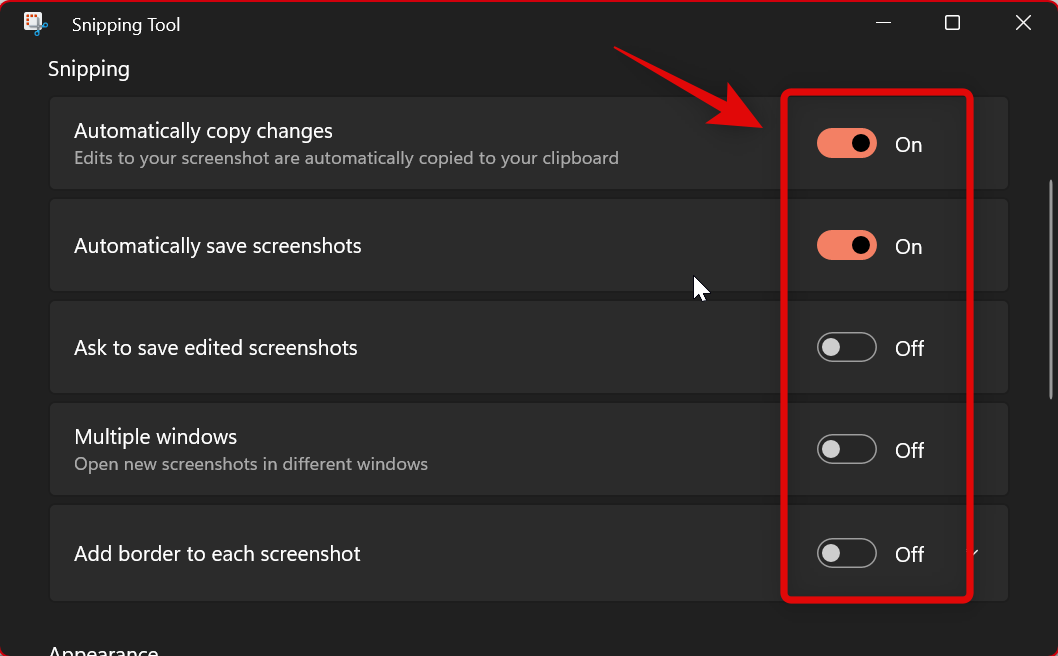Click the "Ask to save edited screenshots" label
1058x656 pixels.
(216, 348)
